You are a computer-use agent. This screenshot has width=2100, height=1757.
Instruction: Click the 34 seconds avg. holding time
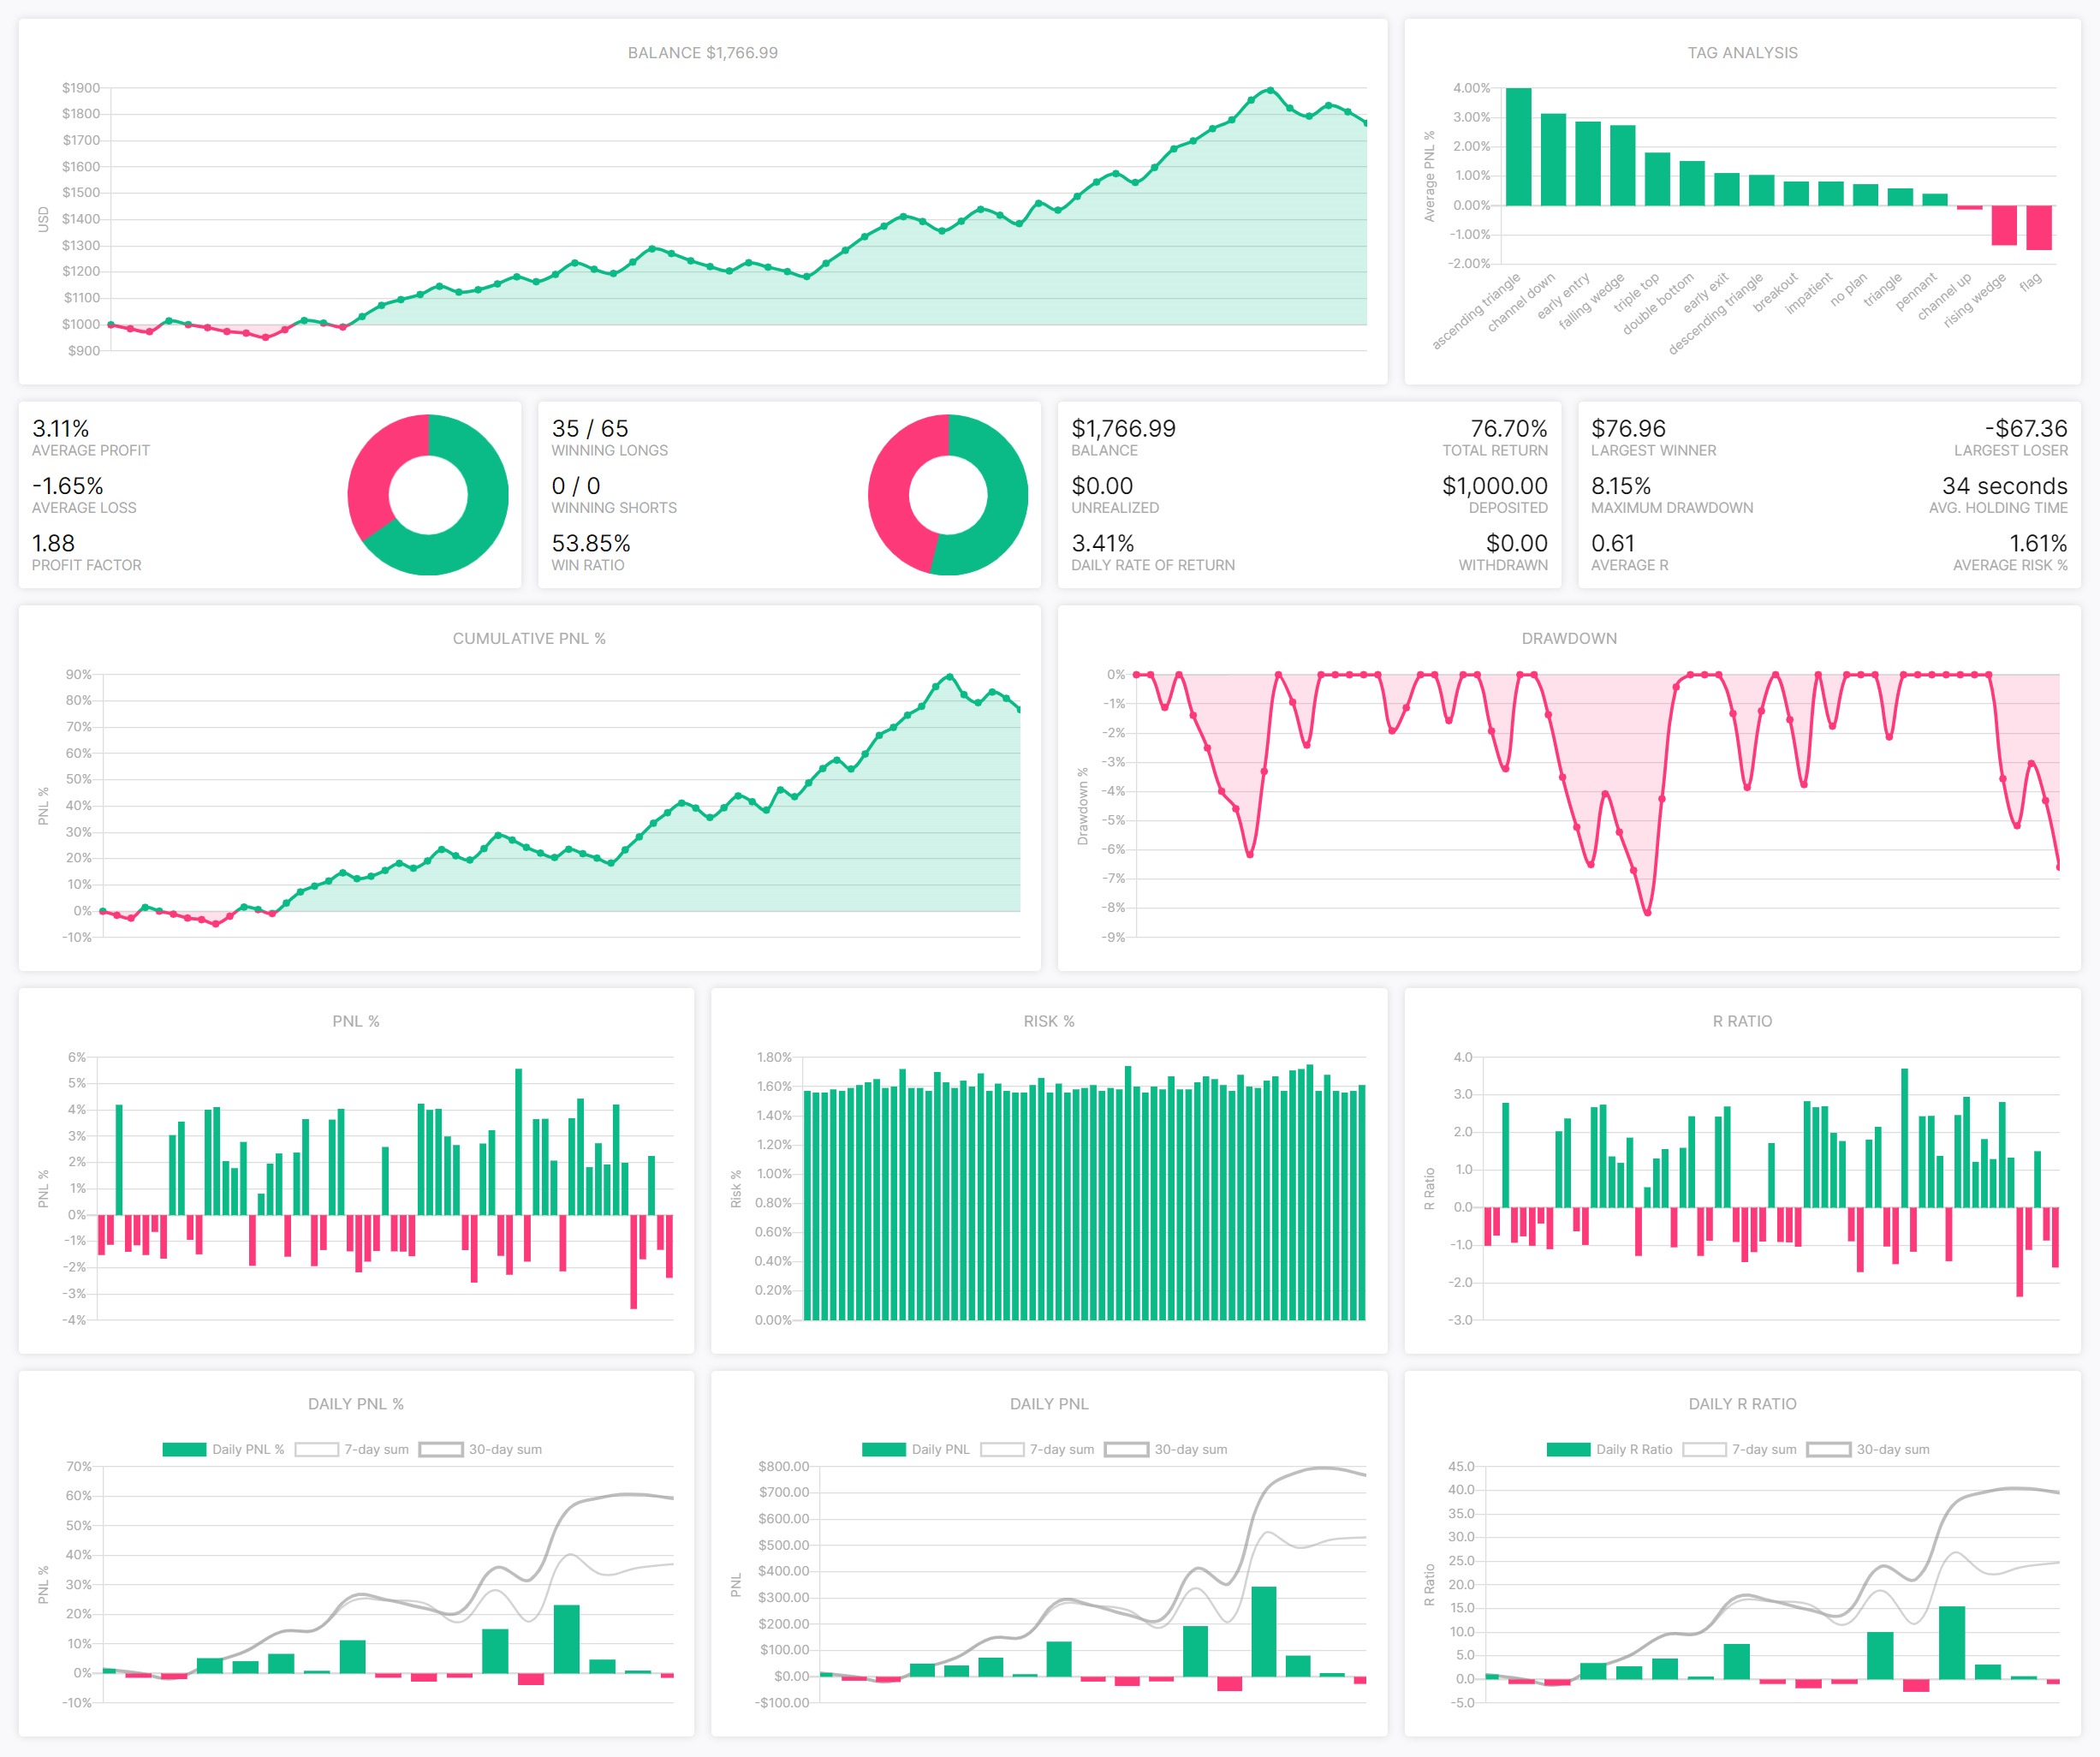(x=2004, y=486)
